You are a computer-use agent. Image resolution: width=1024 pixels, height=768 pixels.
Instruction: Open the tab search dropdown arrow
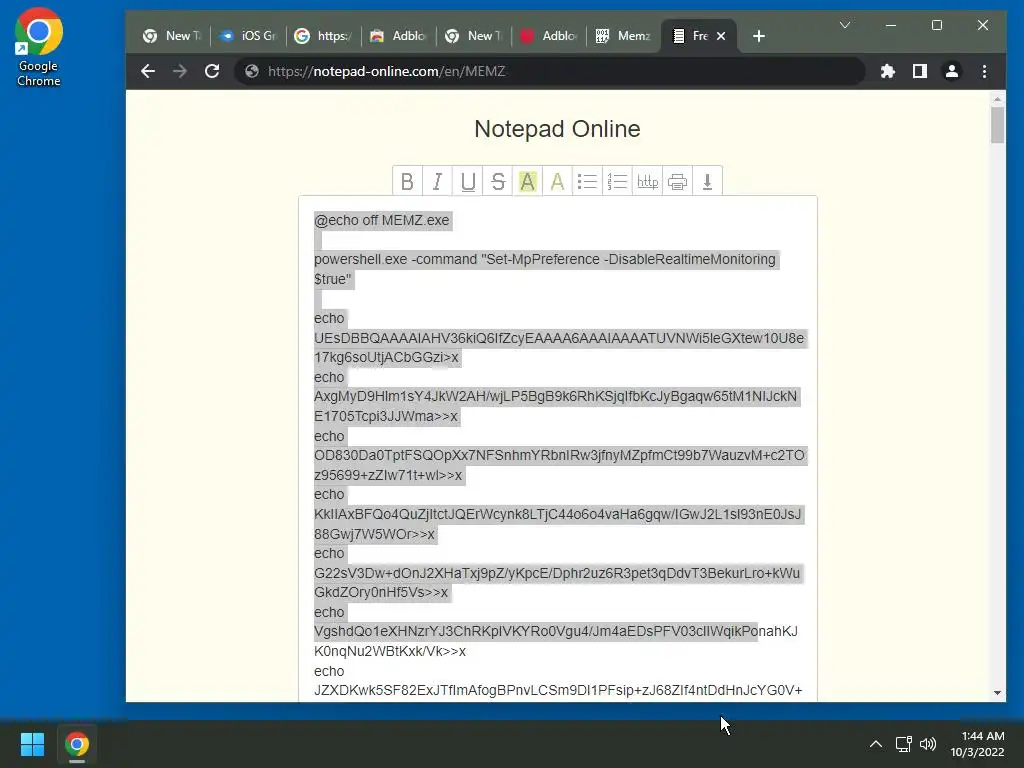[844, 25]
